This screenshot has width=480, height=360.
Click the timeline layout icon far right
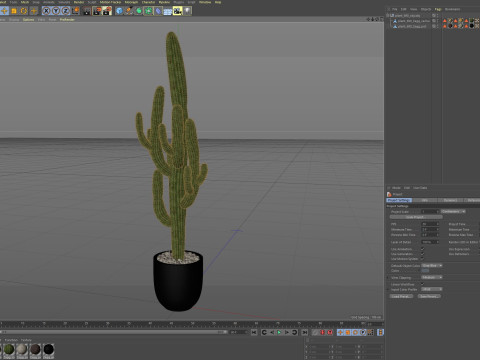[x=380, y=332]
